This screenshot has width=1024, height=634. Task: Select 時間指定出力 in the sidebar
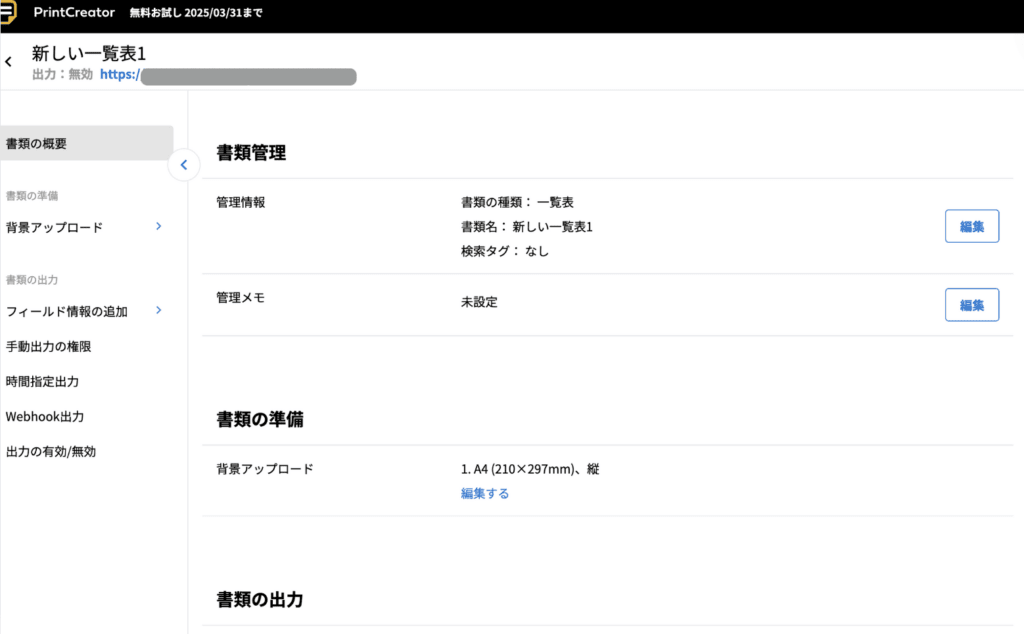click(43, 381)
